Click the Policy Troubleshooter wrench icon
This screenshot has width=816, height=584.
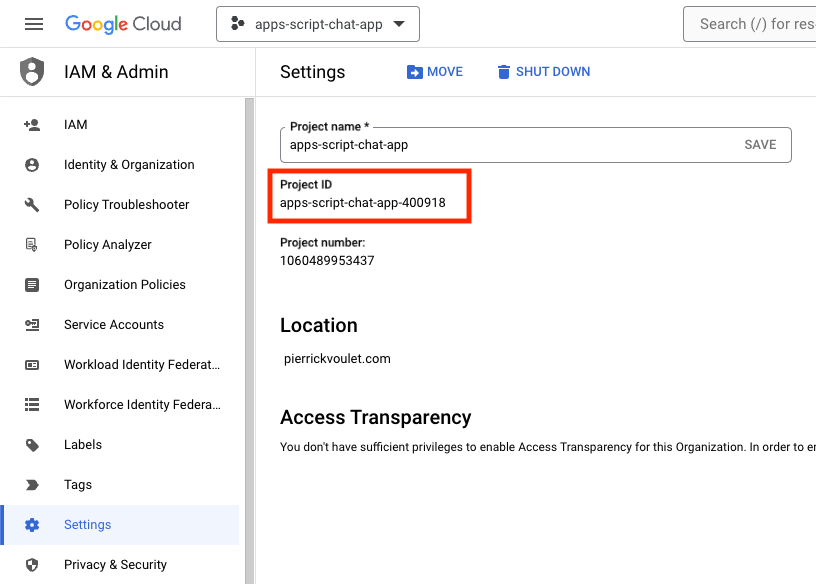tap(32, 205)
